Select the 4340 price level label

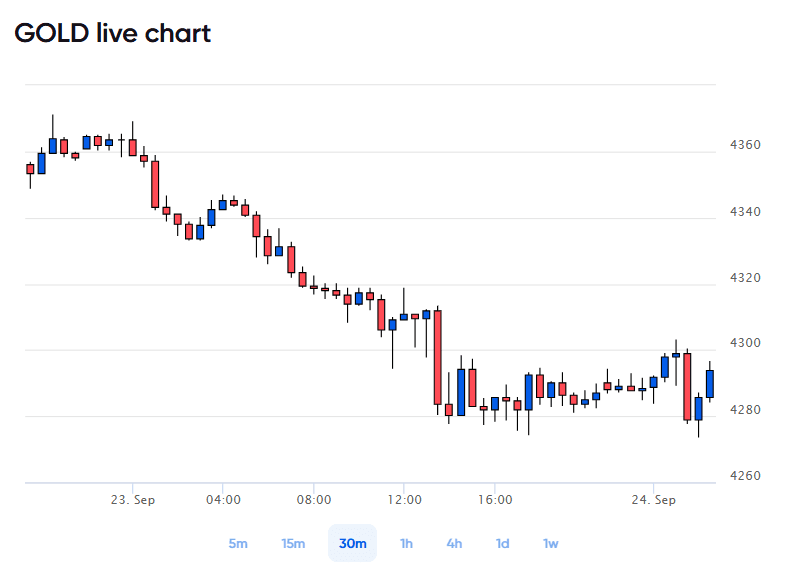[745, 212]
